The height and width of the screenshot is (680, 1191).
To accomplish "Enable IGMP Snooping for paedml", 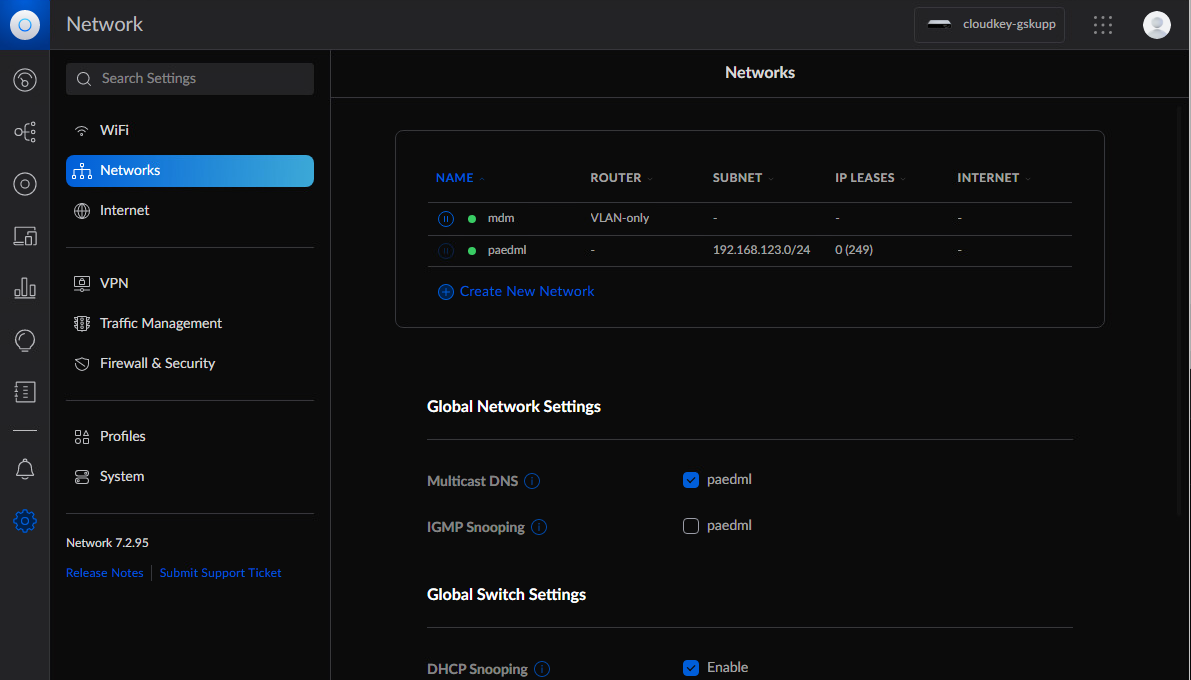I will click(690, 526).
